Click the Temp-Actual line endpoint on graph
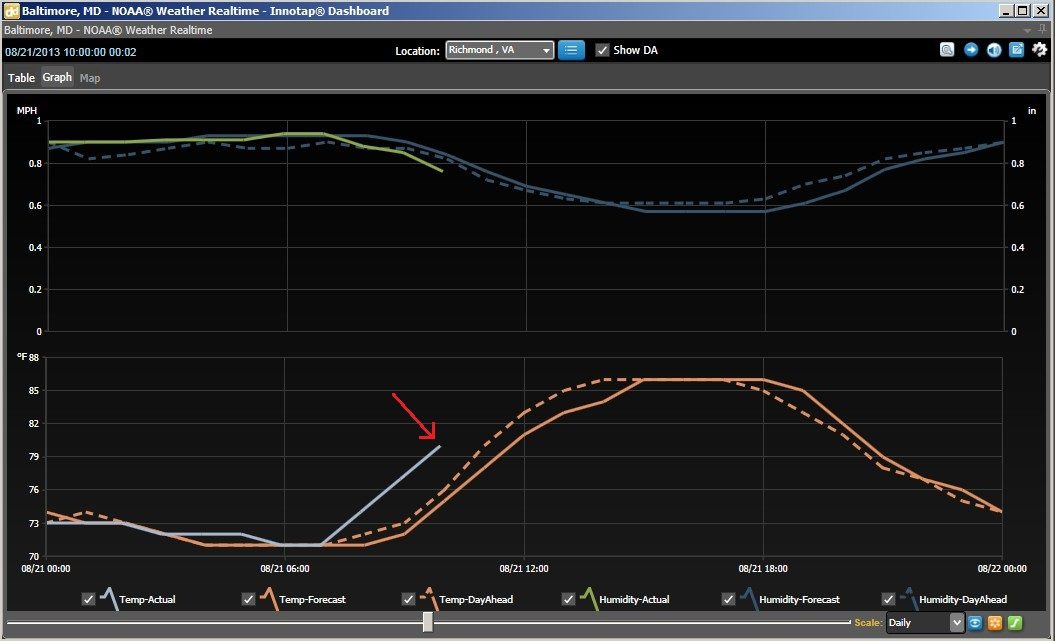The image size is (1055, 641). pyautogui.click(x=440, y=445)
